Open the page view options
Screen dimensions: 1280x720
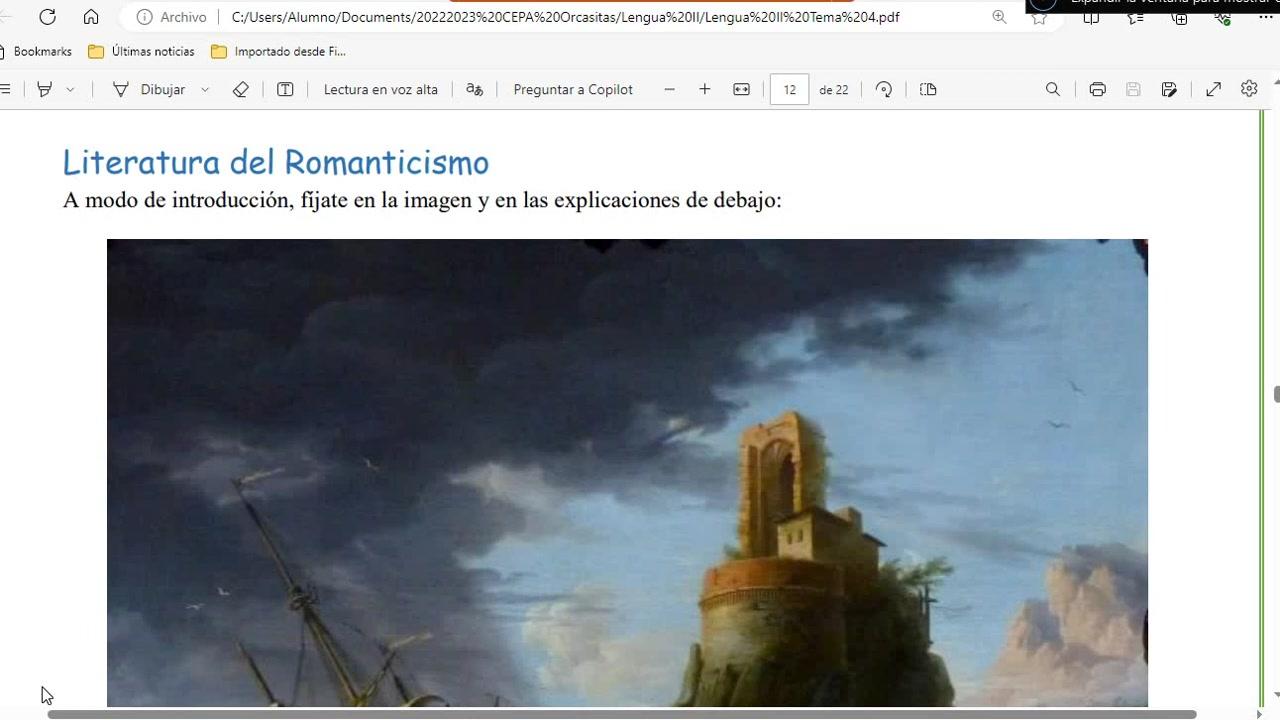coord(928,89)
